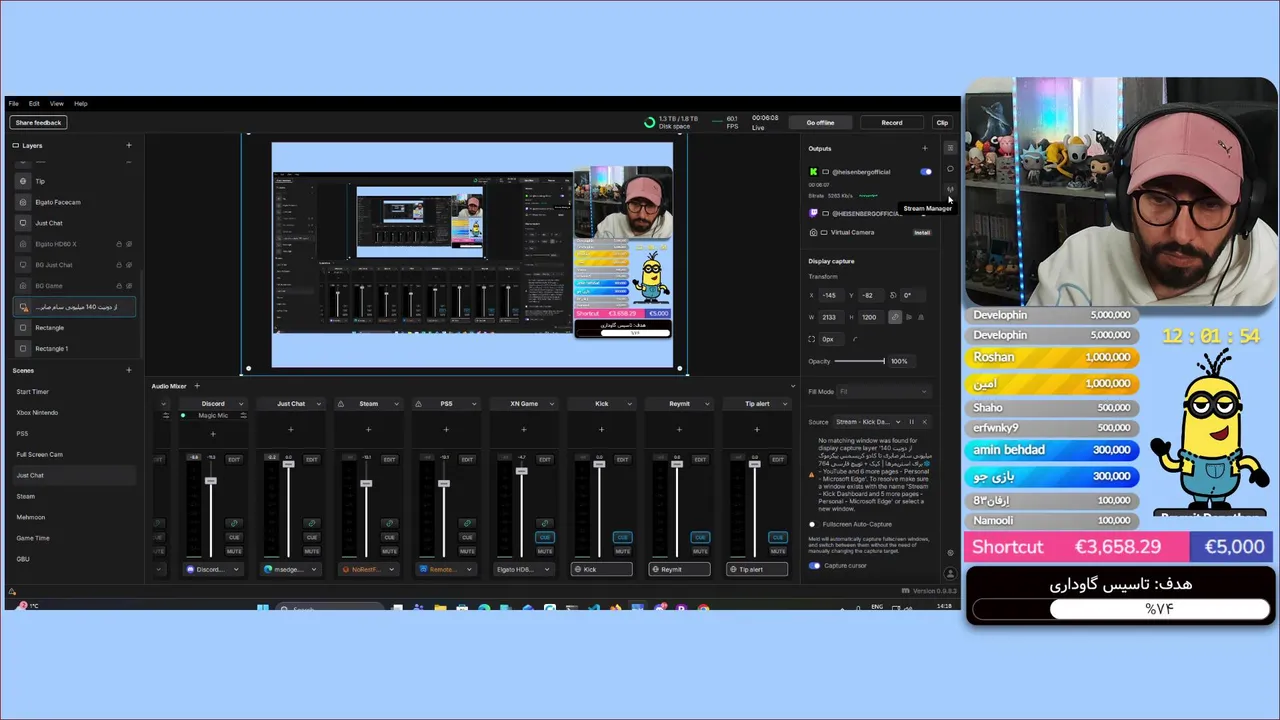The width and height of the screenshot is (1280, 720).
Task: Open the chat icon in the right rail
Action: pos(950,169)
